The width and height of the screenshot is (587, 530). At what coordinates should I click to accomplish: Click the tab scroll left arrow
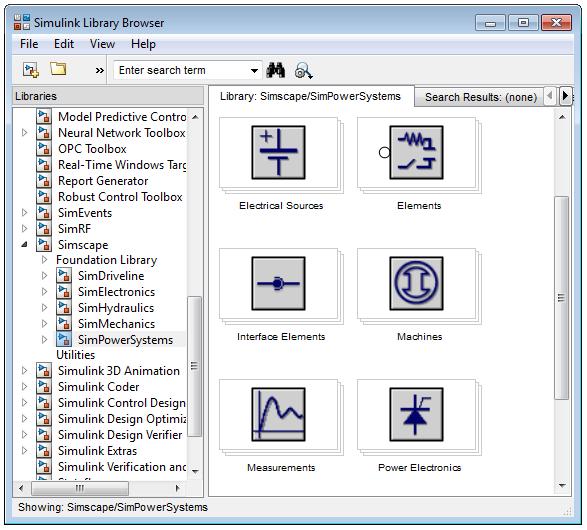[x=549, y=96]
